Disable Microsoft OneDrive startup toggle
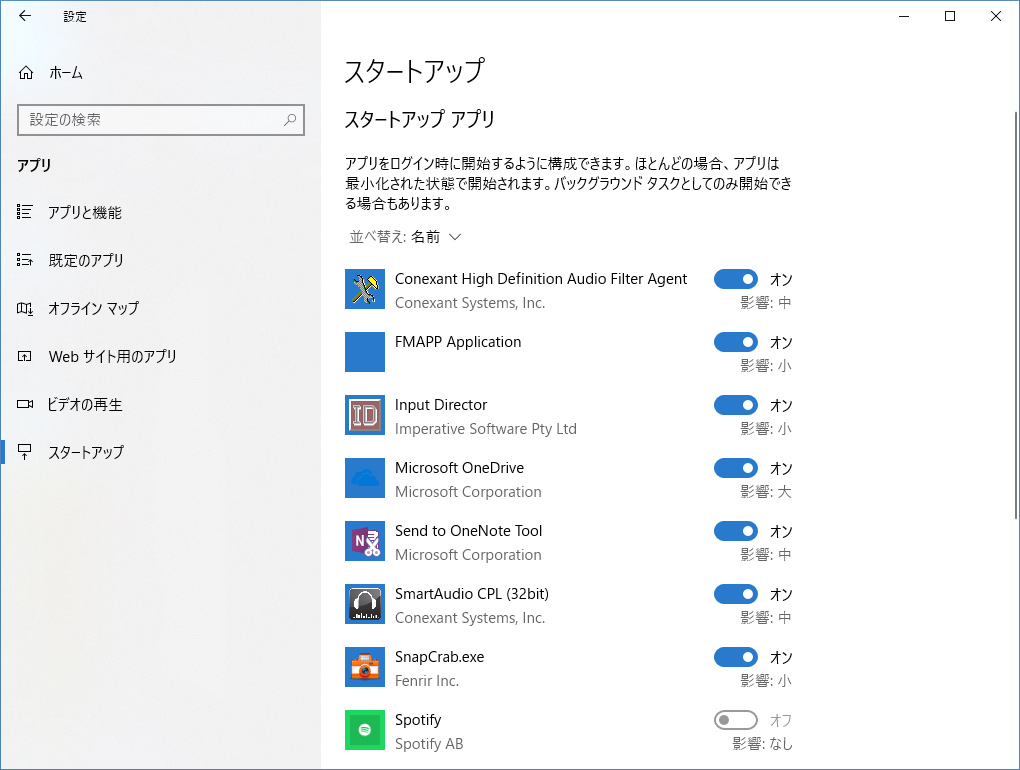The height and width of the screenshot is (770, 1020). (x=736, y=468)
